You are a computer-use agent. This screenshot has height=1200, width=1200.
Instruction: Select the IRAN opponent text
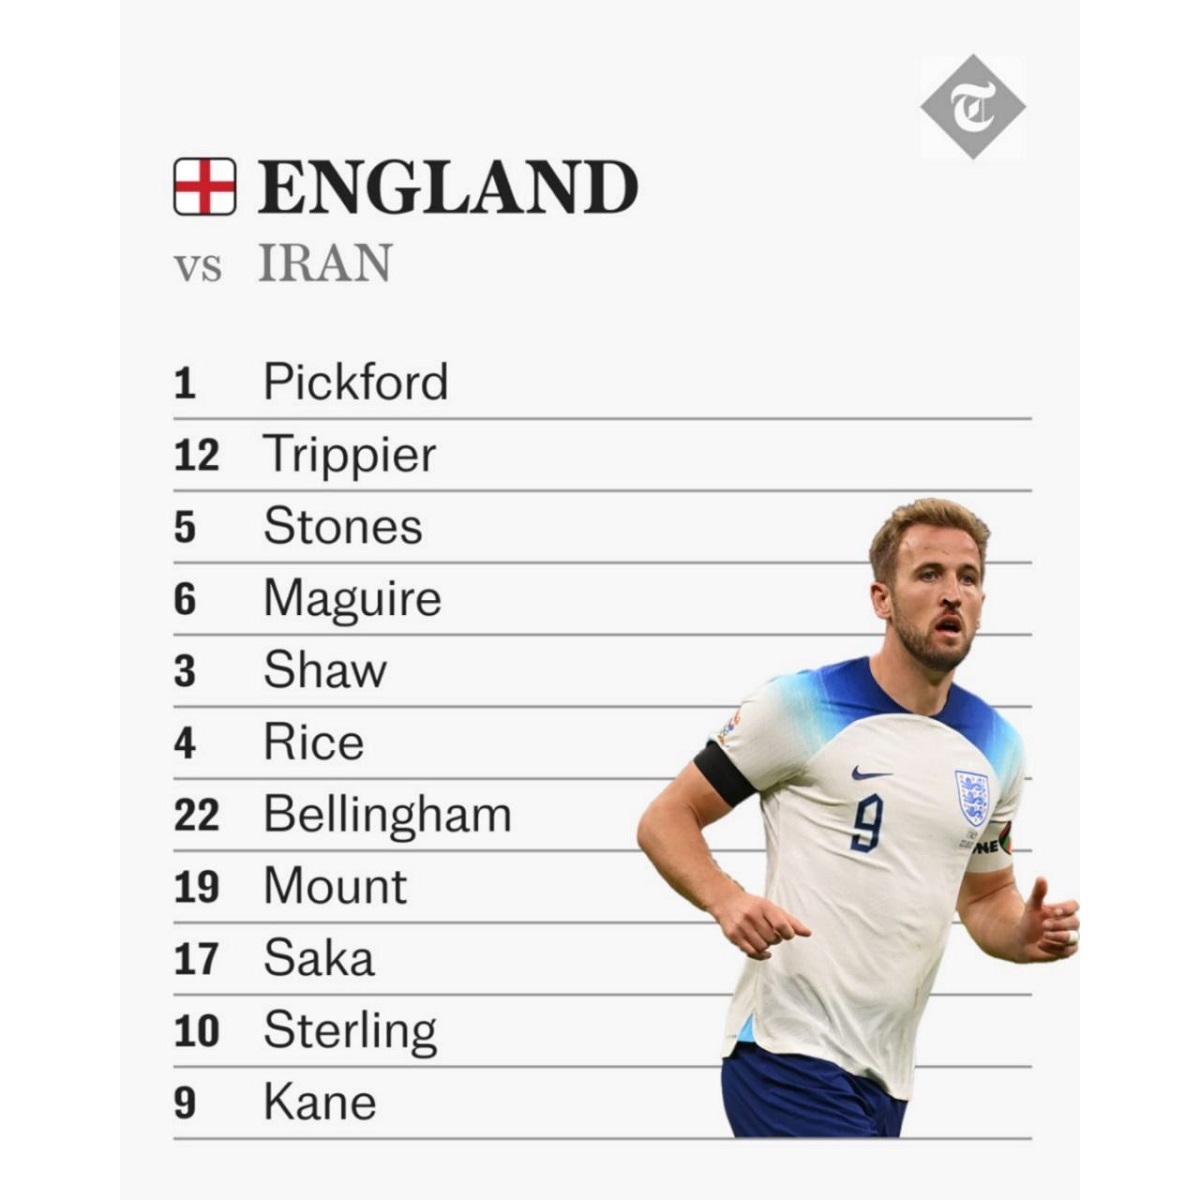325,264
